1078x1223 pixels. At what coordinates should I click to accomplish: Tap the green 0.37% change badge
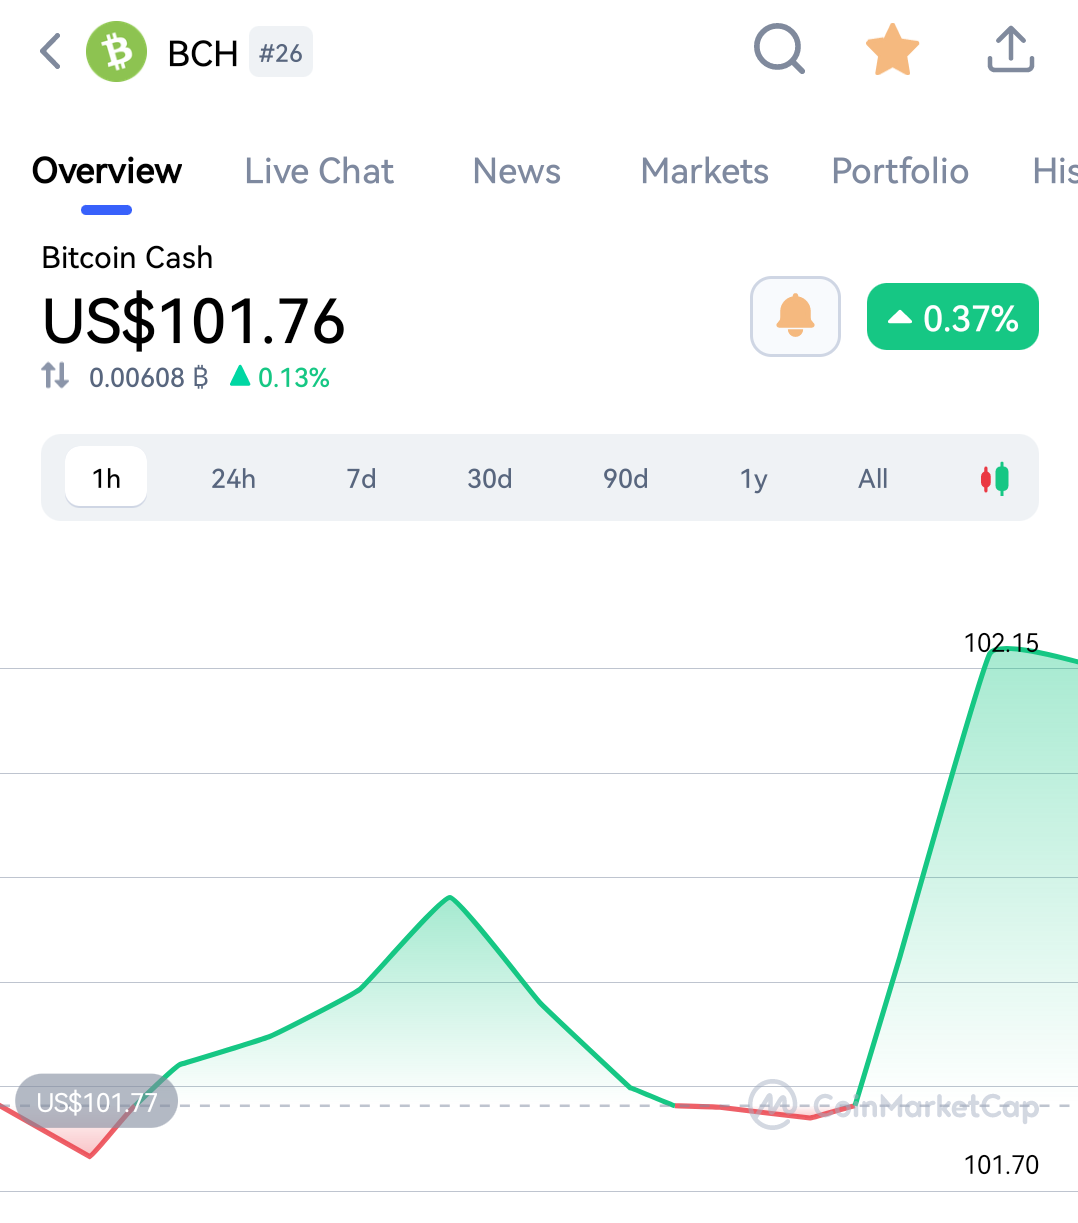pos(953,317)
